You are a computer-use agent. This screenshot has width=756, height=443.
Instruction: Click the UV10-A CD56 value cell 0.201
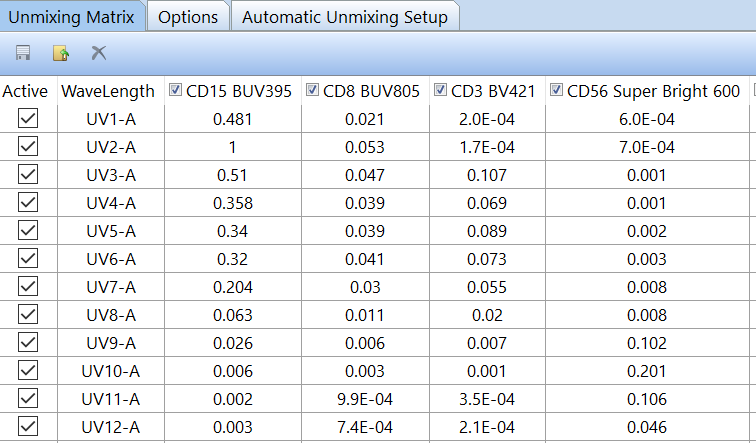coord(653,371)
